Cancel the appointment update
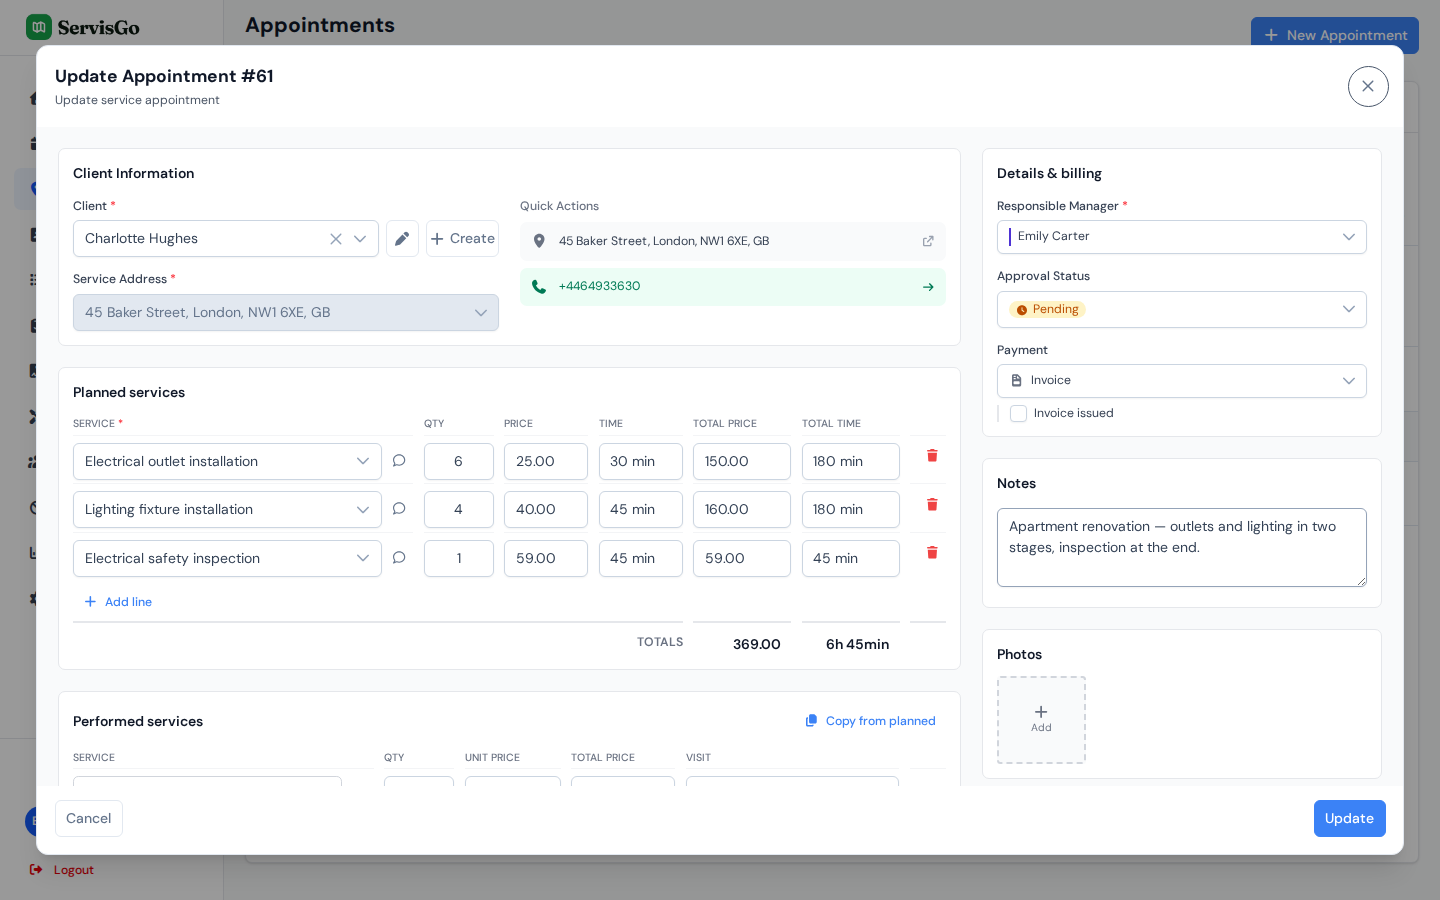Viewport: 1440px width, 900px height. 89,819
